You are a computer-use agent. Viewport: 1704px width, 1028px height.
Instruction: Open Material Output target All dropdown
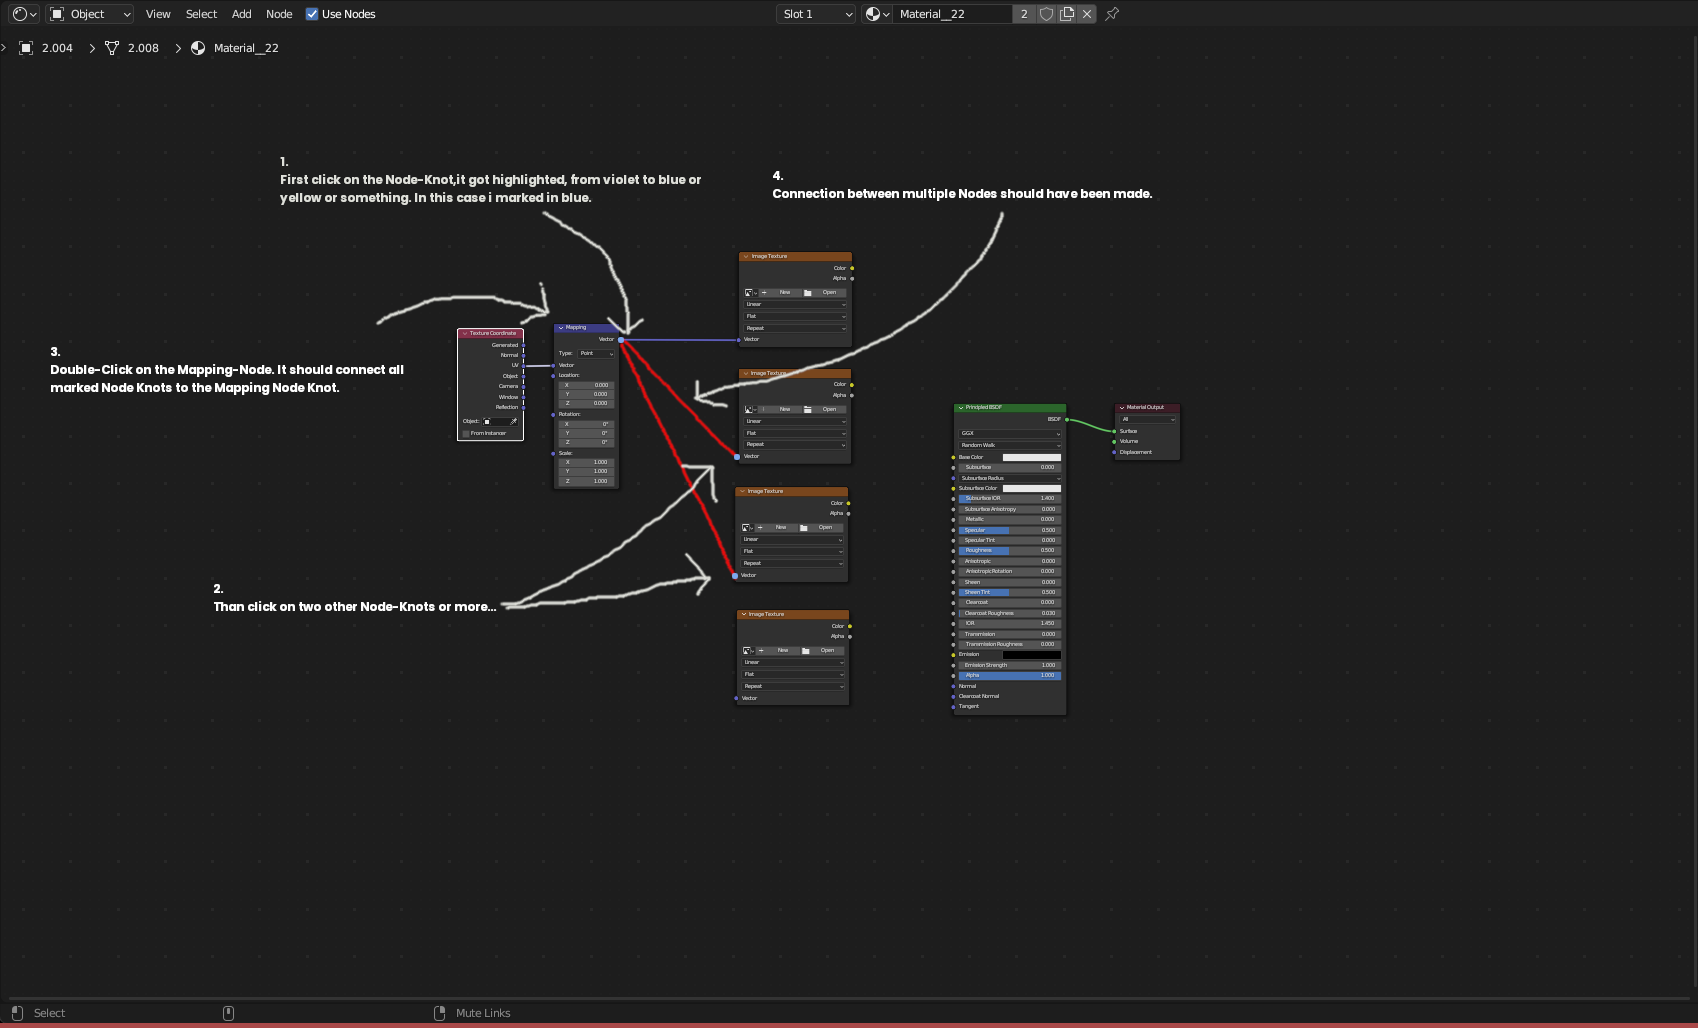1147,420
